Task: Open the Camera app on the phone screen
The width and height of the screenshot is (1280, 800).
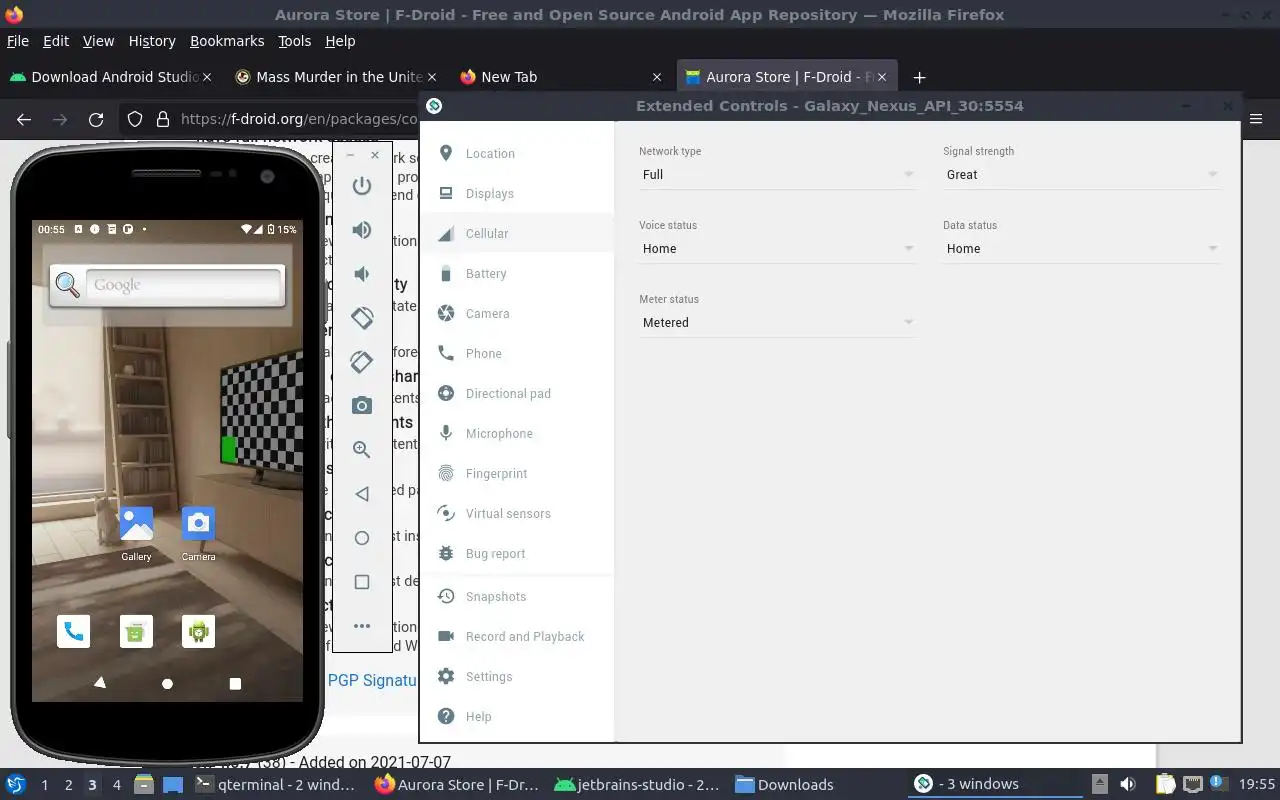Action: (x=198, y=532)
